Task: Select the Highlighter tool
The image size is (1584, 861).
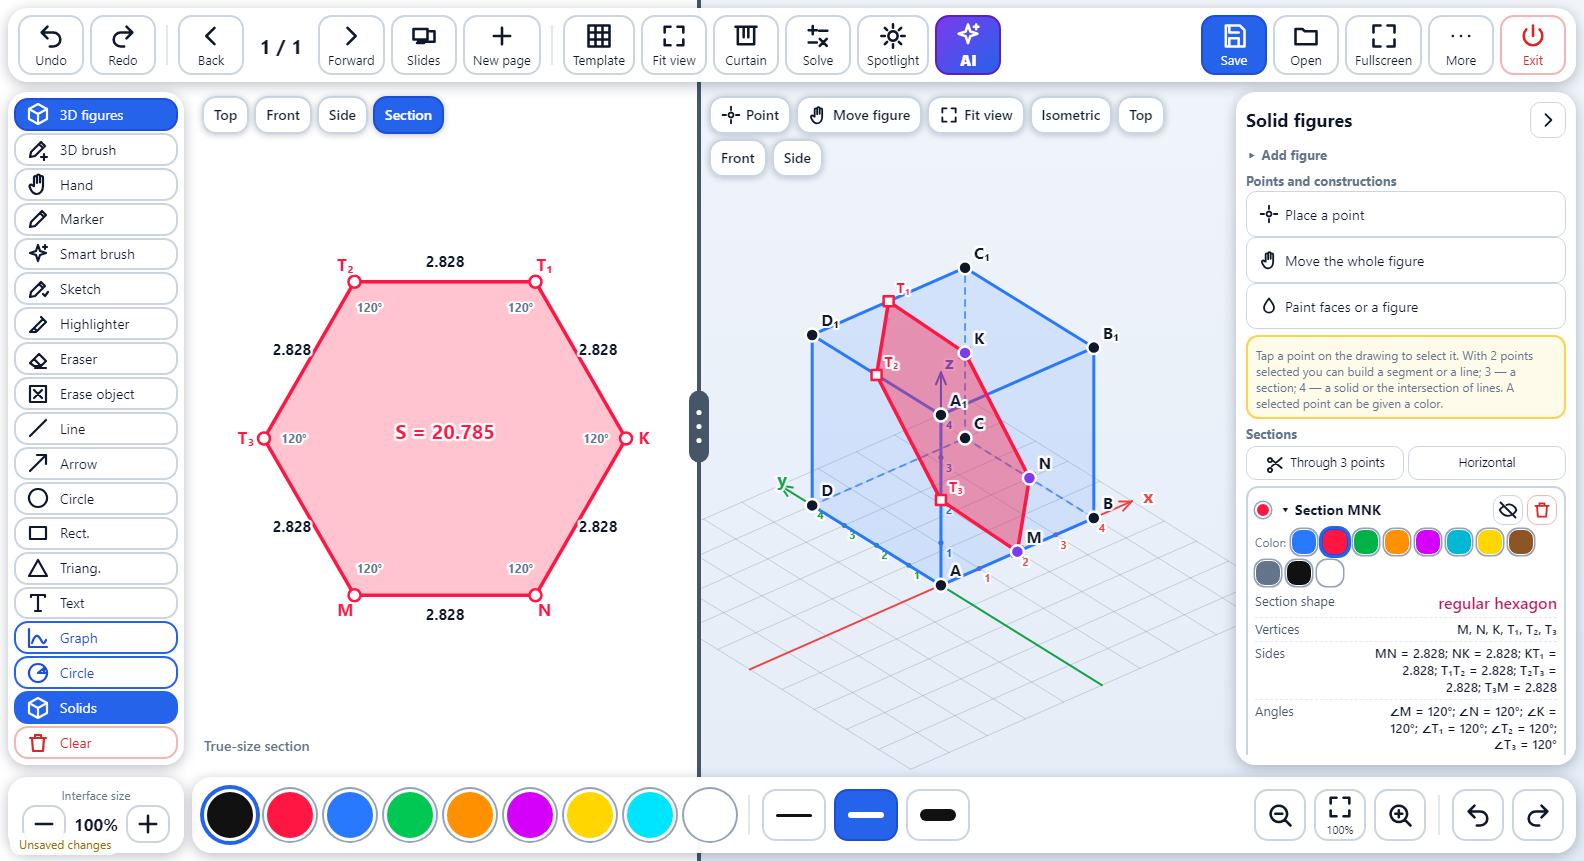Action: 96,324
